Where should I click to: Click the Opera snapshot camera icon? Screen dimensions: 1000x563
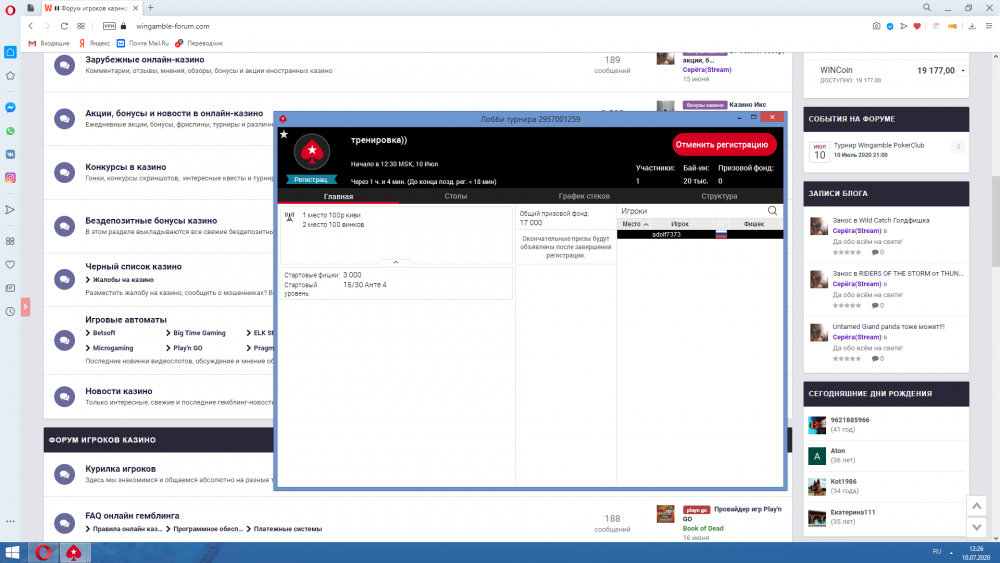tap(876, 25)
